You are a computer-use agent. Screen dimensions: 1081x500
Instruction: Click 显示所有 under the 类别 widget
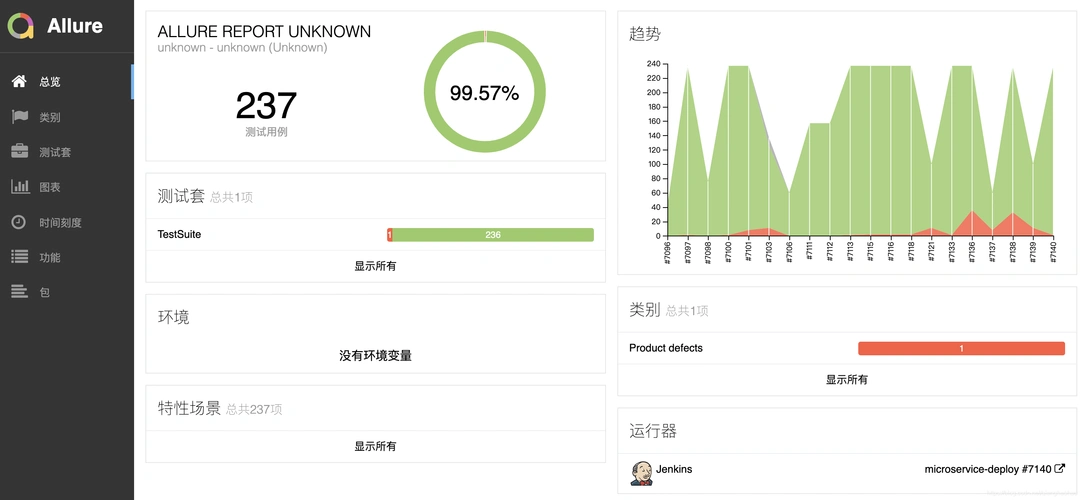[847, 379]
